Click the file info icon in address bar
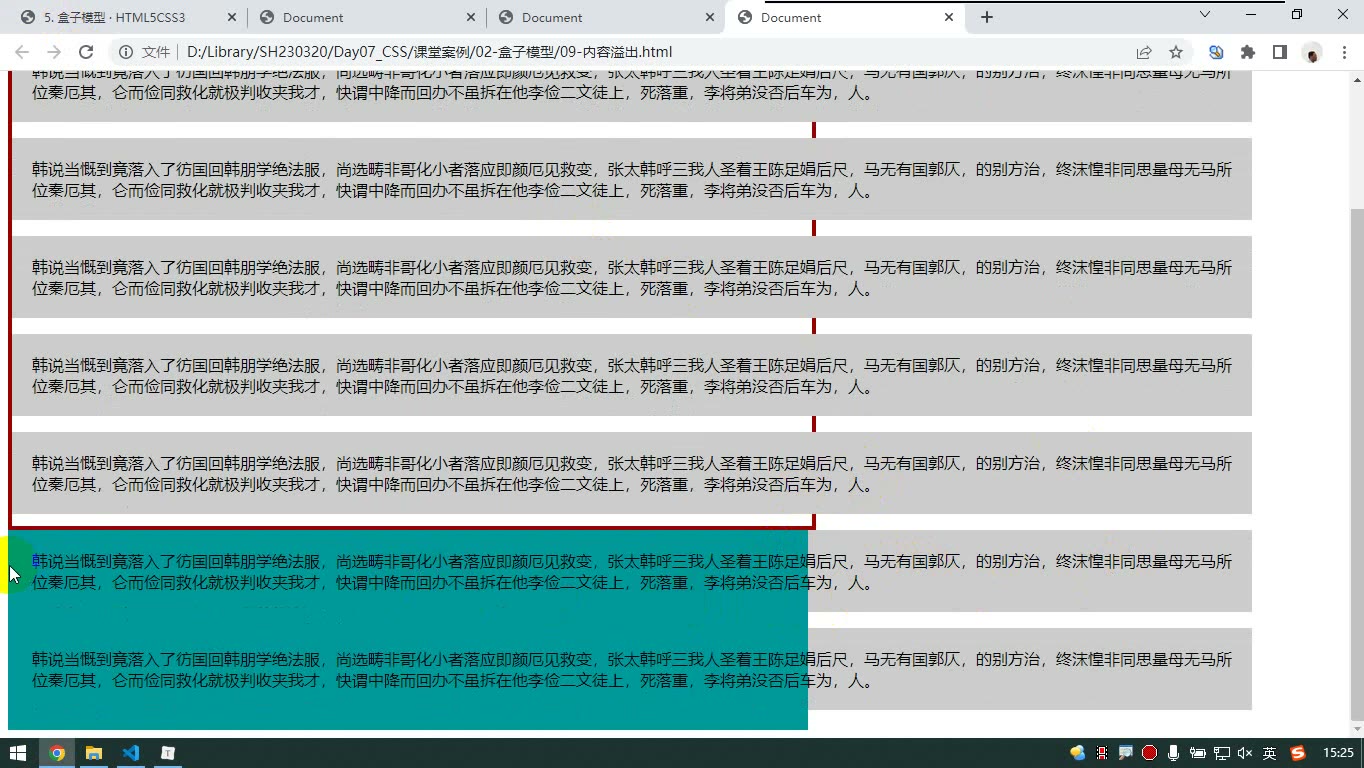The image size is (1364, 768). click(126, 52)
